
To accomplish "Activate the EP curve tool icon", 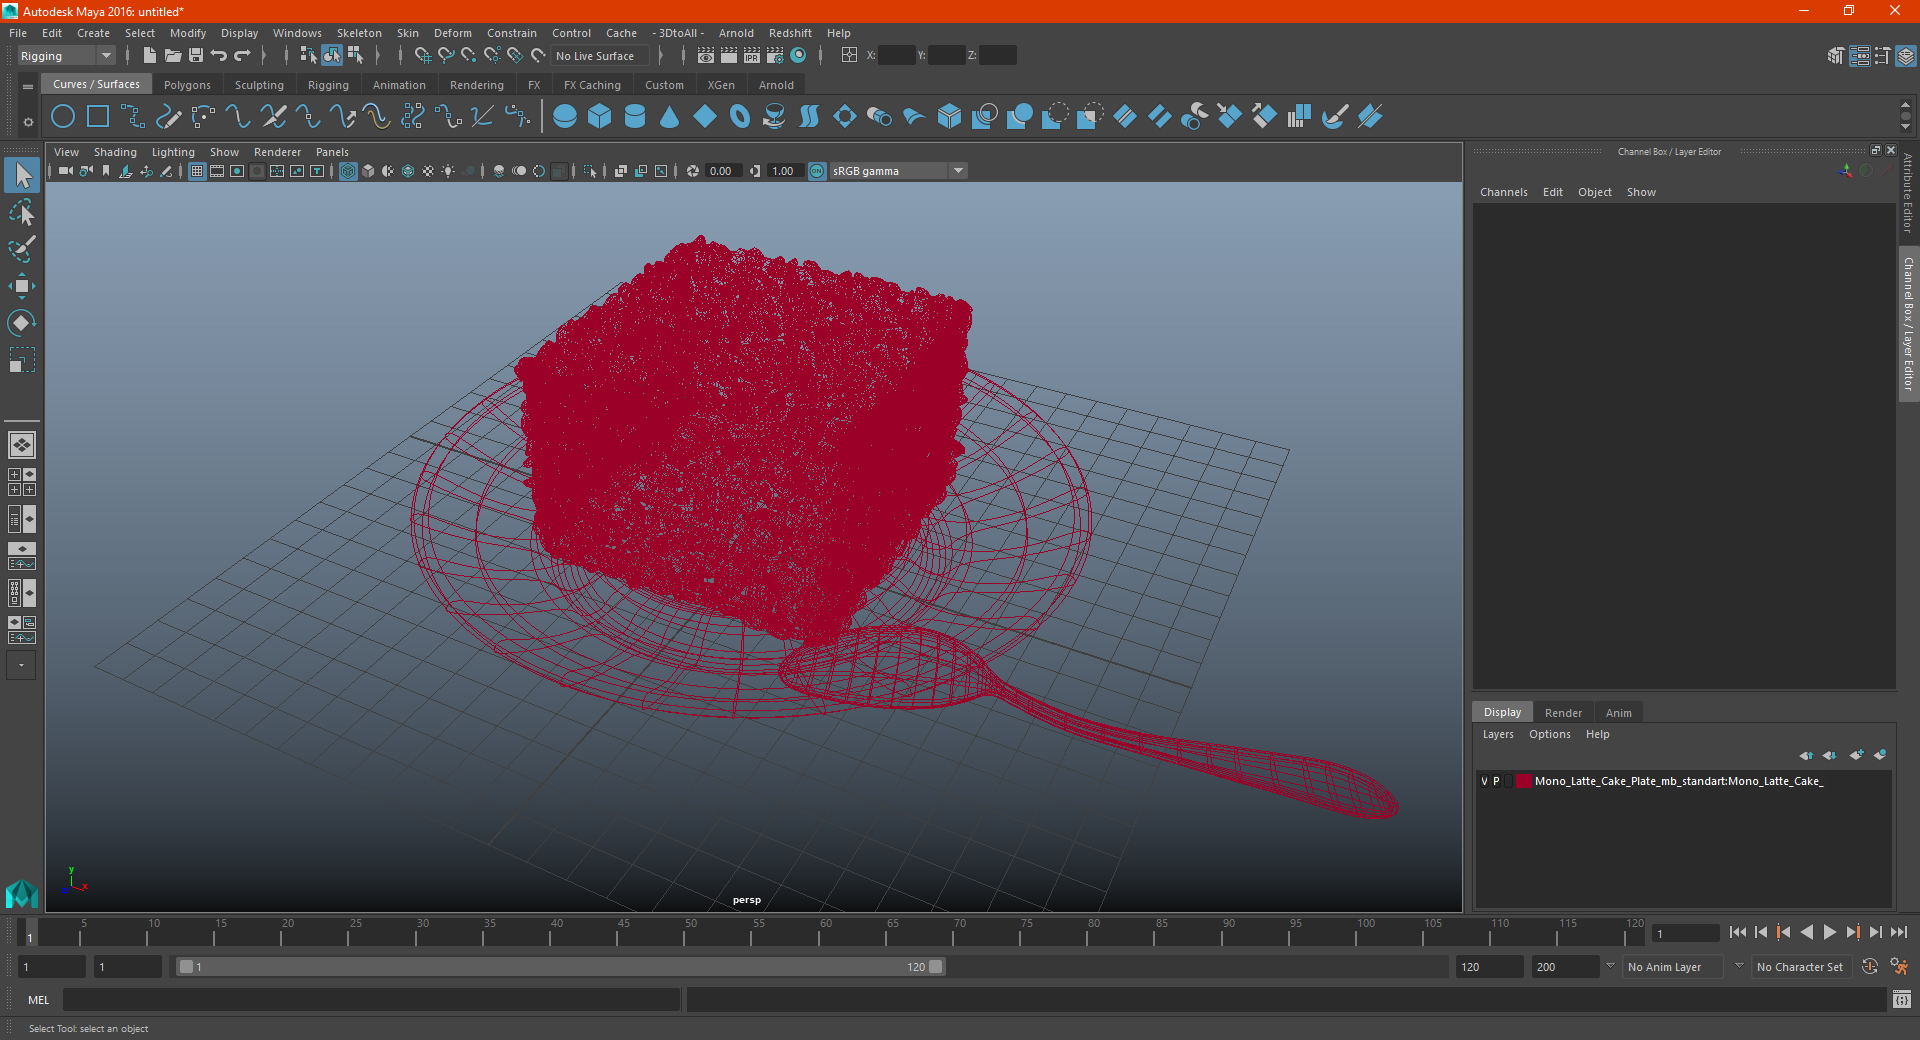I will (133, 117).
